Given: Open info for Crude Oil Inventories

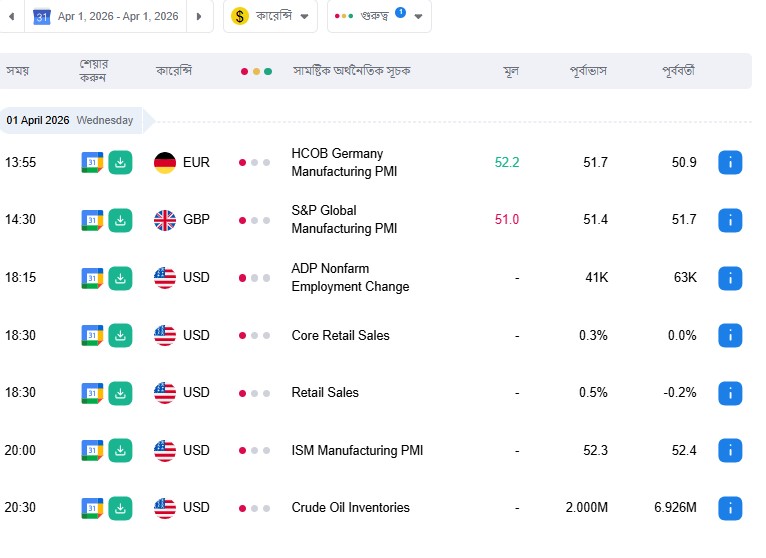Looking at the screenshot, I should [730, 507].
